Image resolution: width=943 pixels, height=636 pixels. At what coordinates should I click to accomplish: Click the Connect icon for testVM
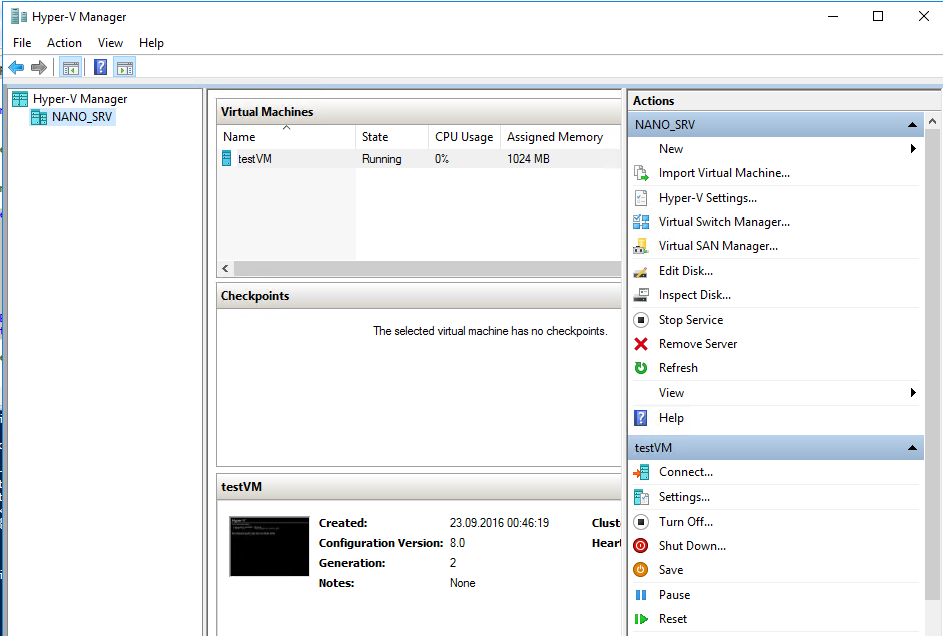(x=641, y=472)
